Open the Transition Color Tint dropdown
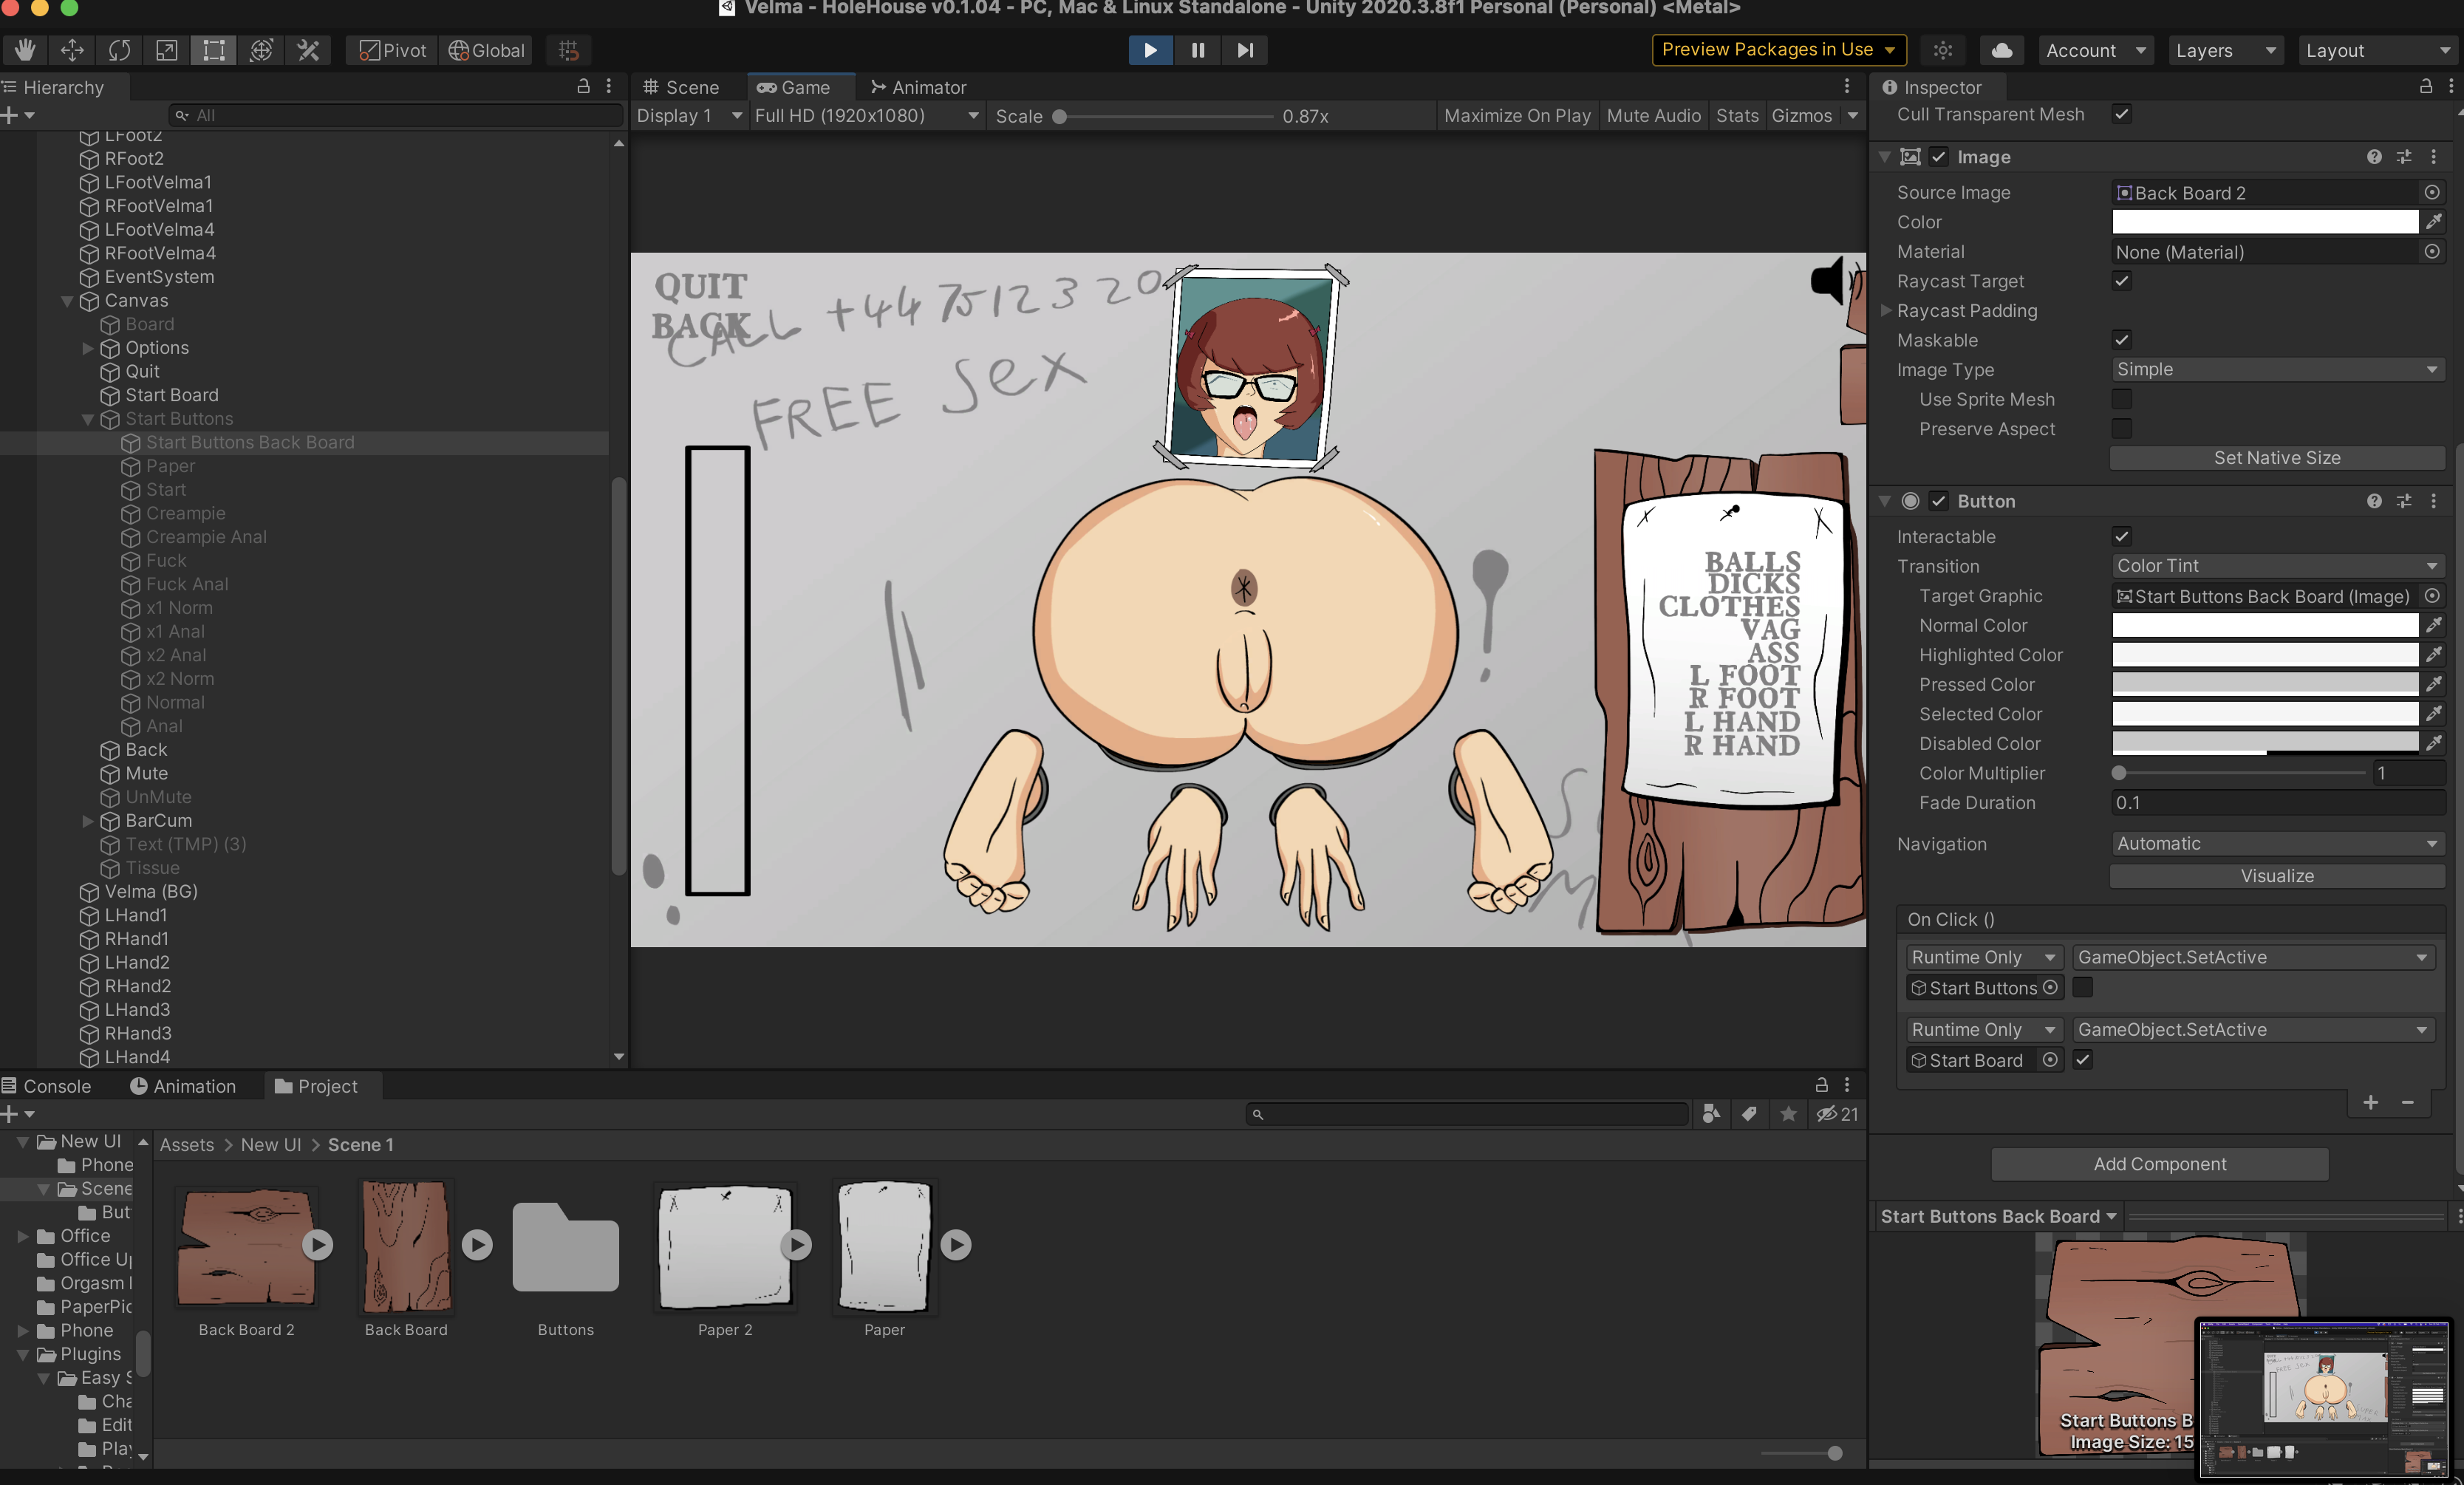This screenshot has width=2464, height=1485. (2277, 566)
